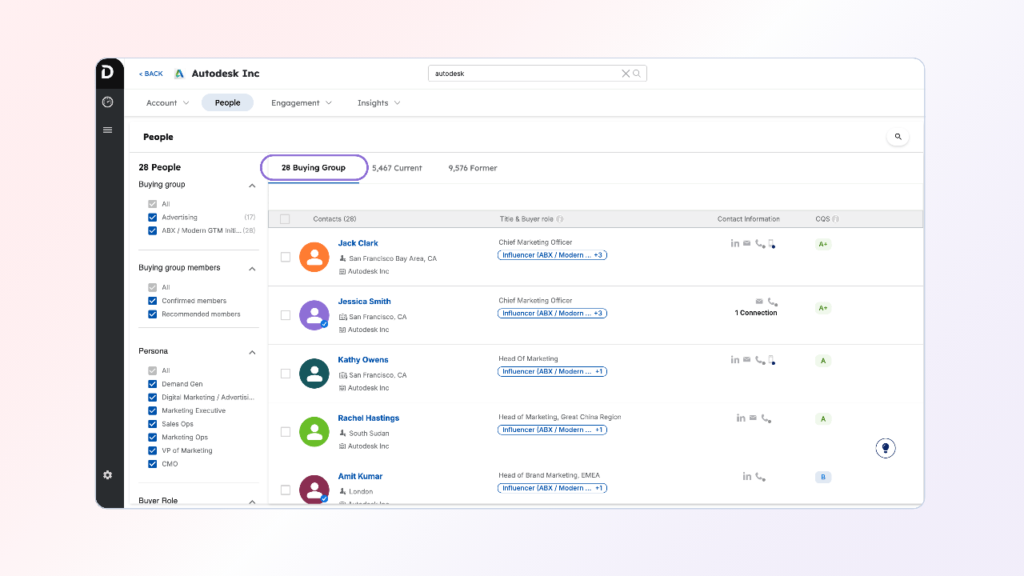Screen dimensions: 1024x576
Task: Click Kathy Owens' email icon
Action: 747,360
